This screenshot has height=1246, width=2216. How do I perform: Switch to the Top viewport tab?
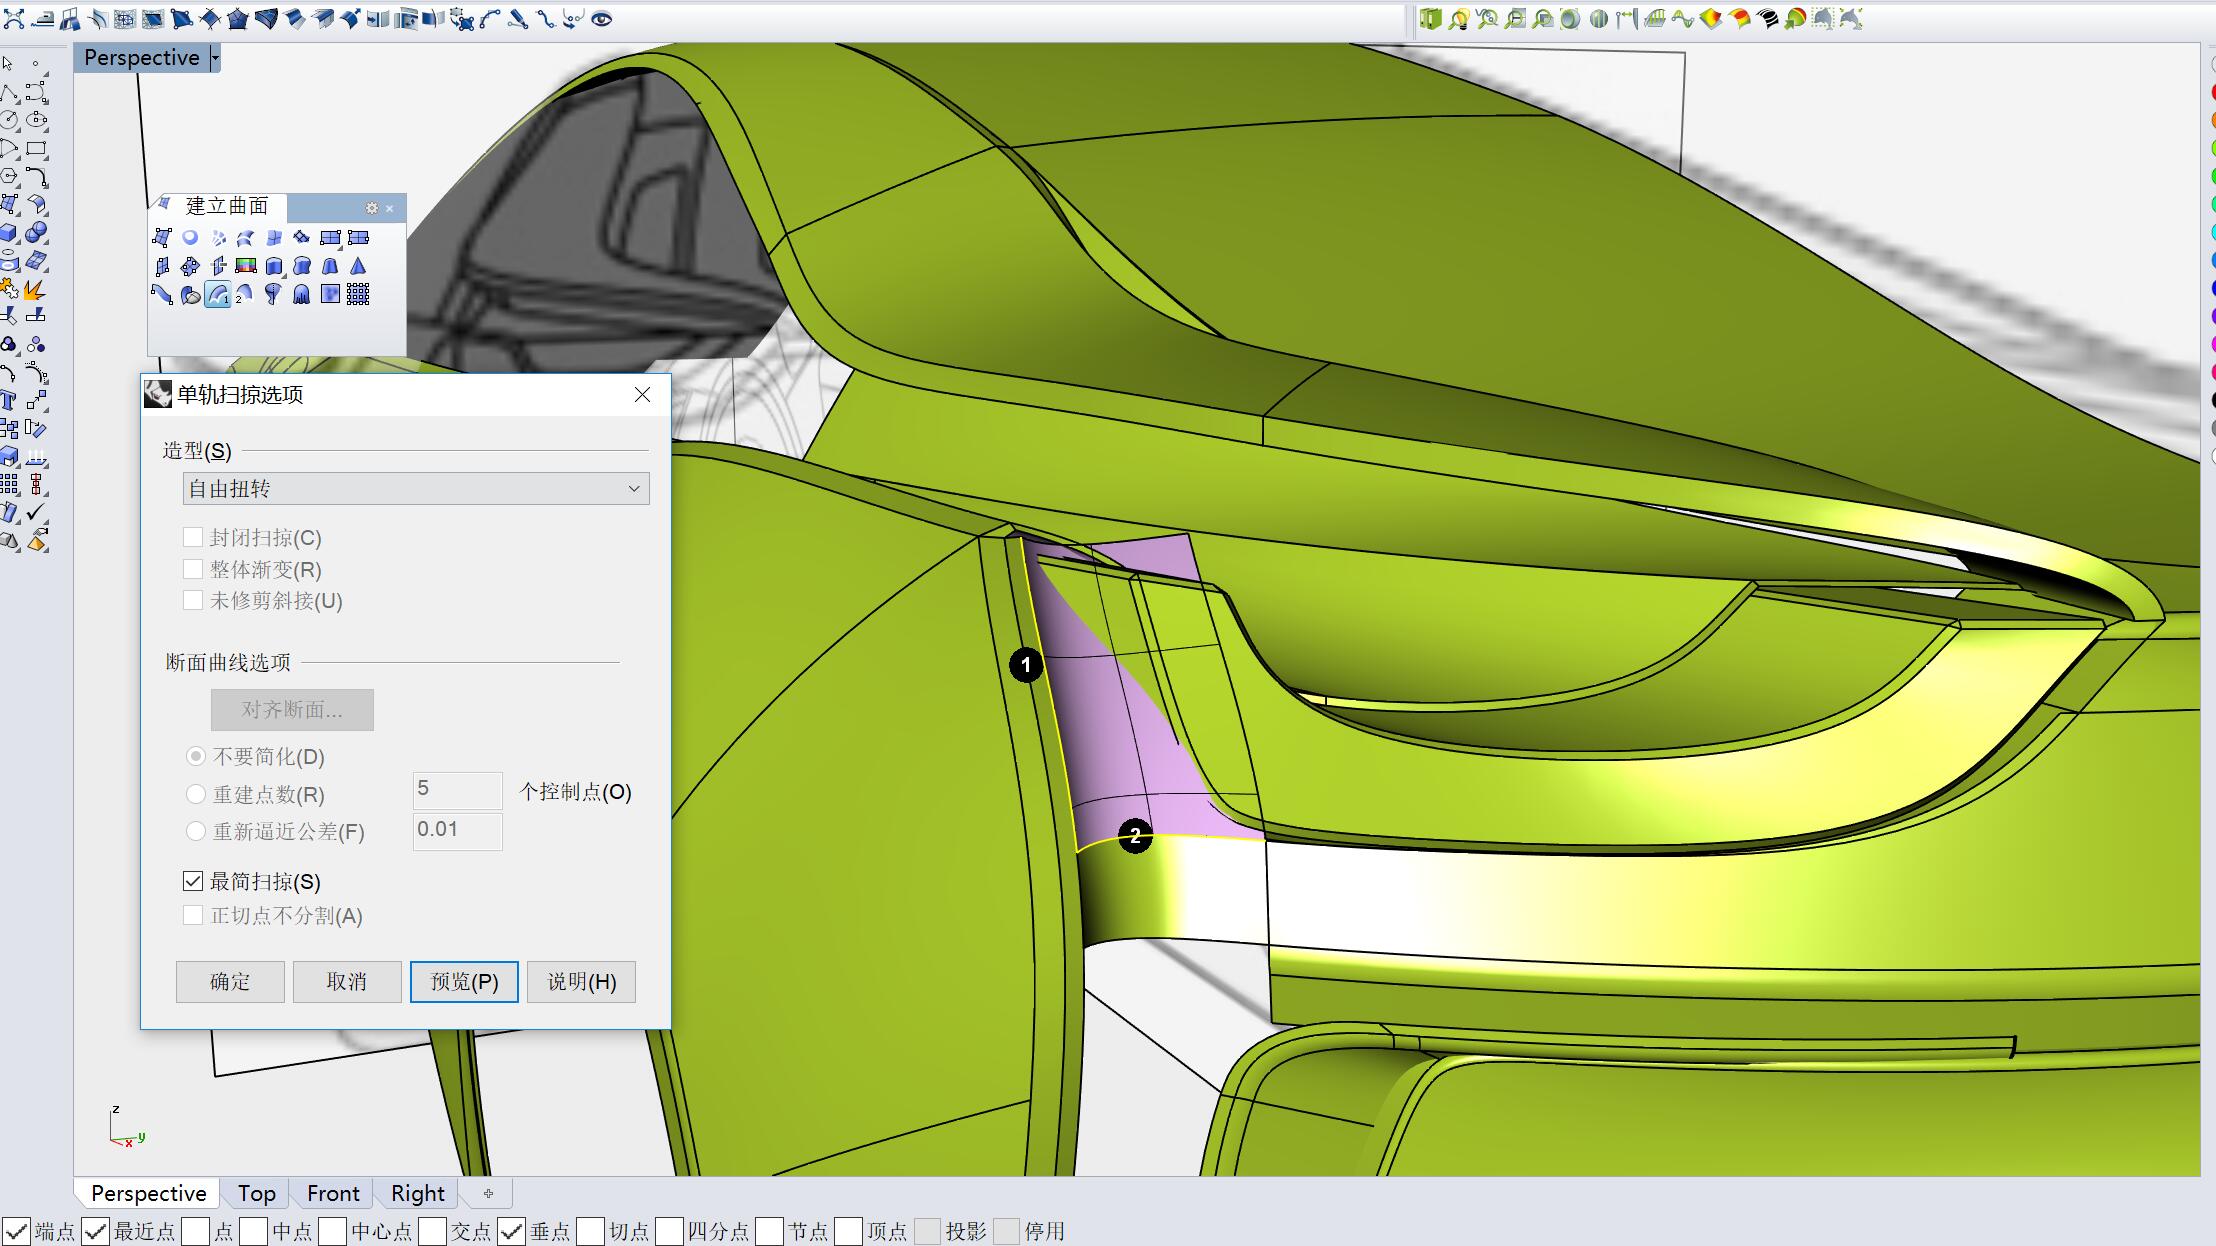tap(256, 1193)
